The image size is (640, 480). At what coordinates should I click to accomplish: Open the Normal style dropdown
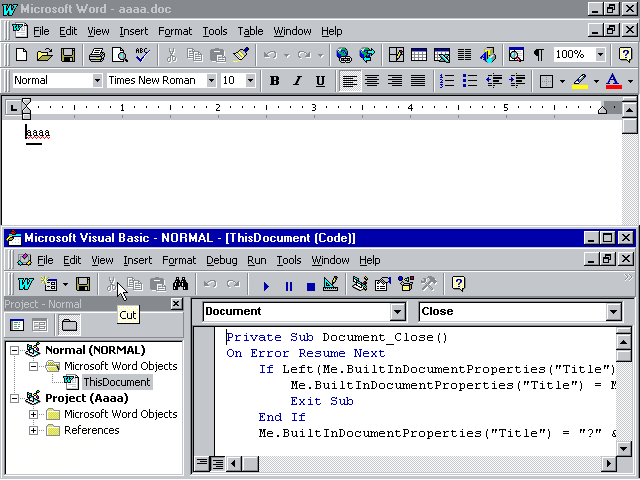pos(97,80)
